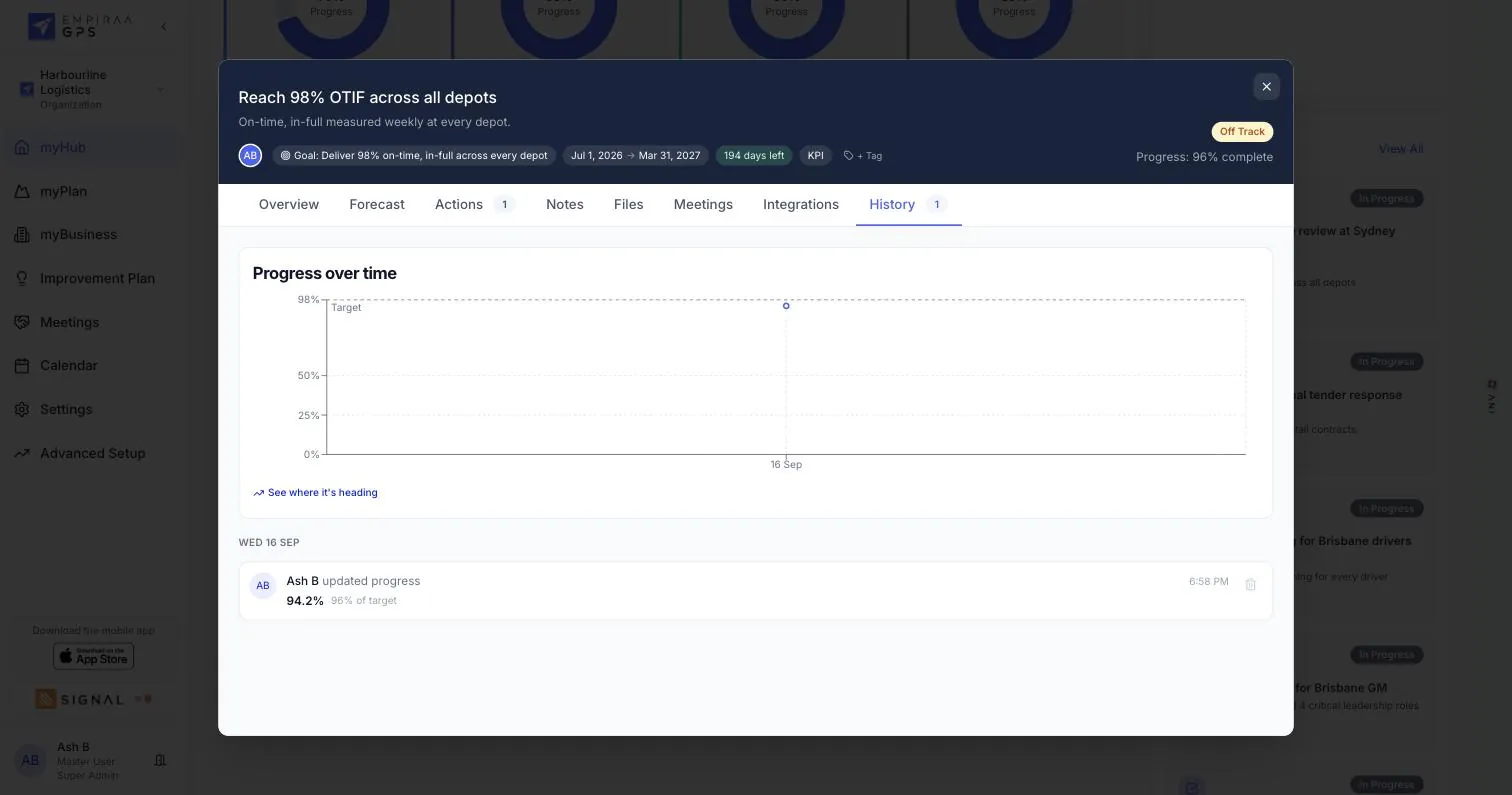1512x795 pixels.
Task: Open the Integrations tab
Action: pyautogui.click(x=801, y=204)
